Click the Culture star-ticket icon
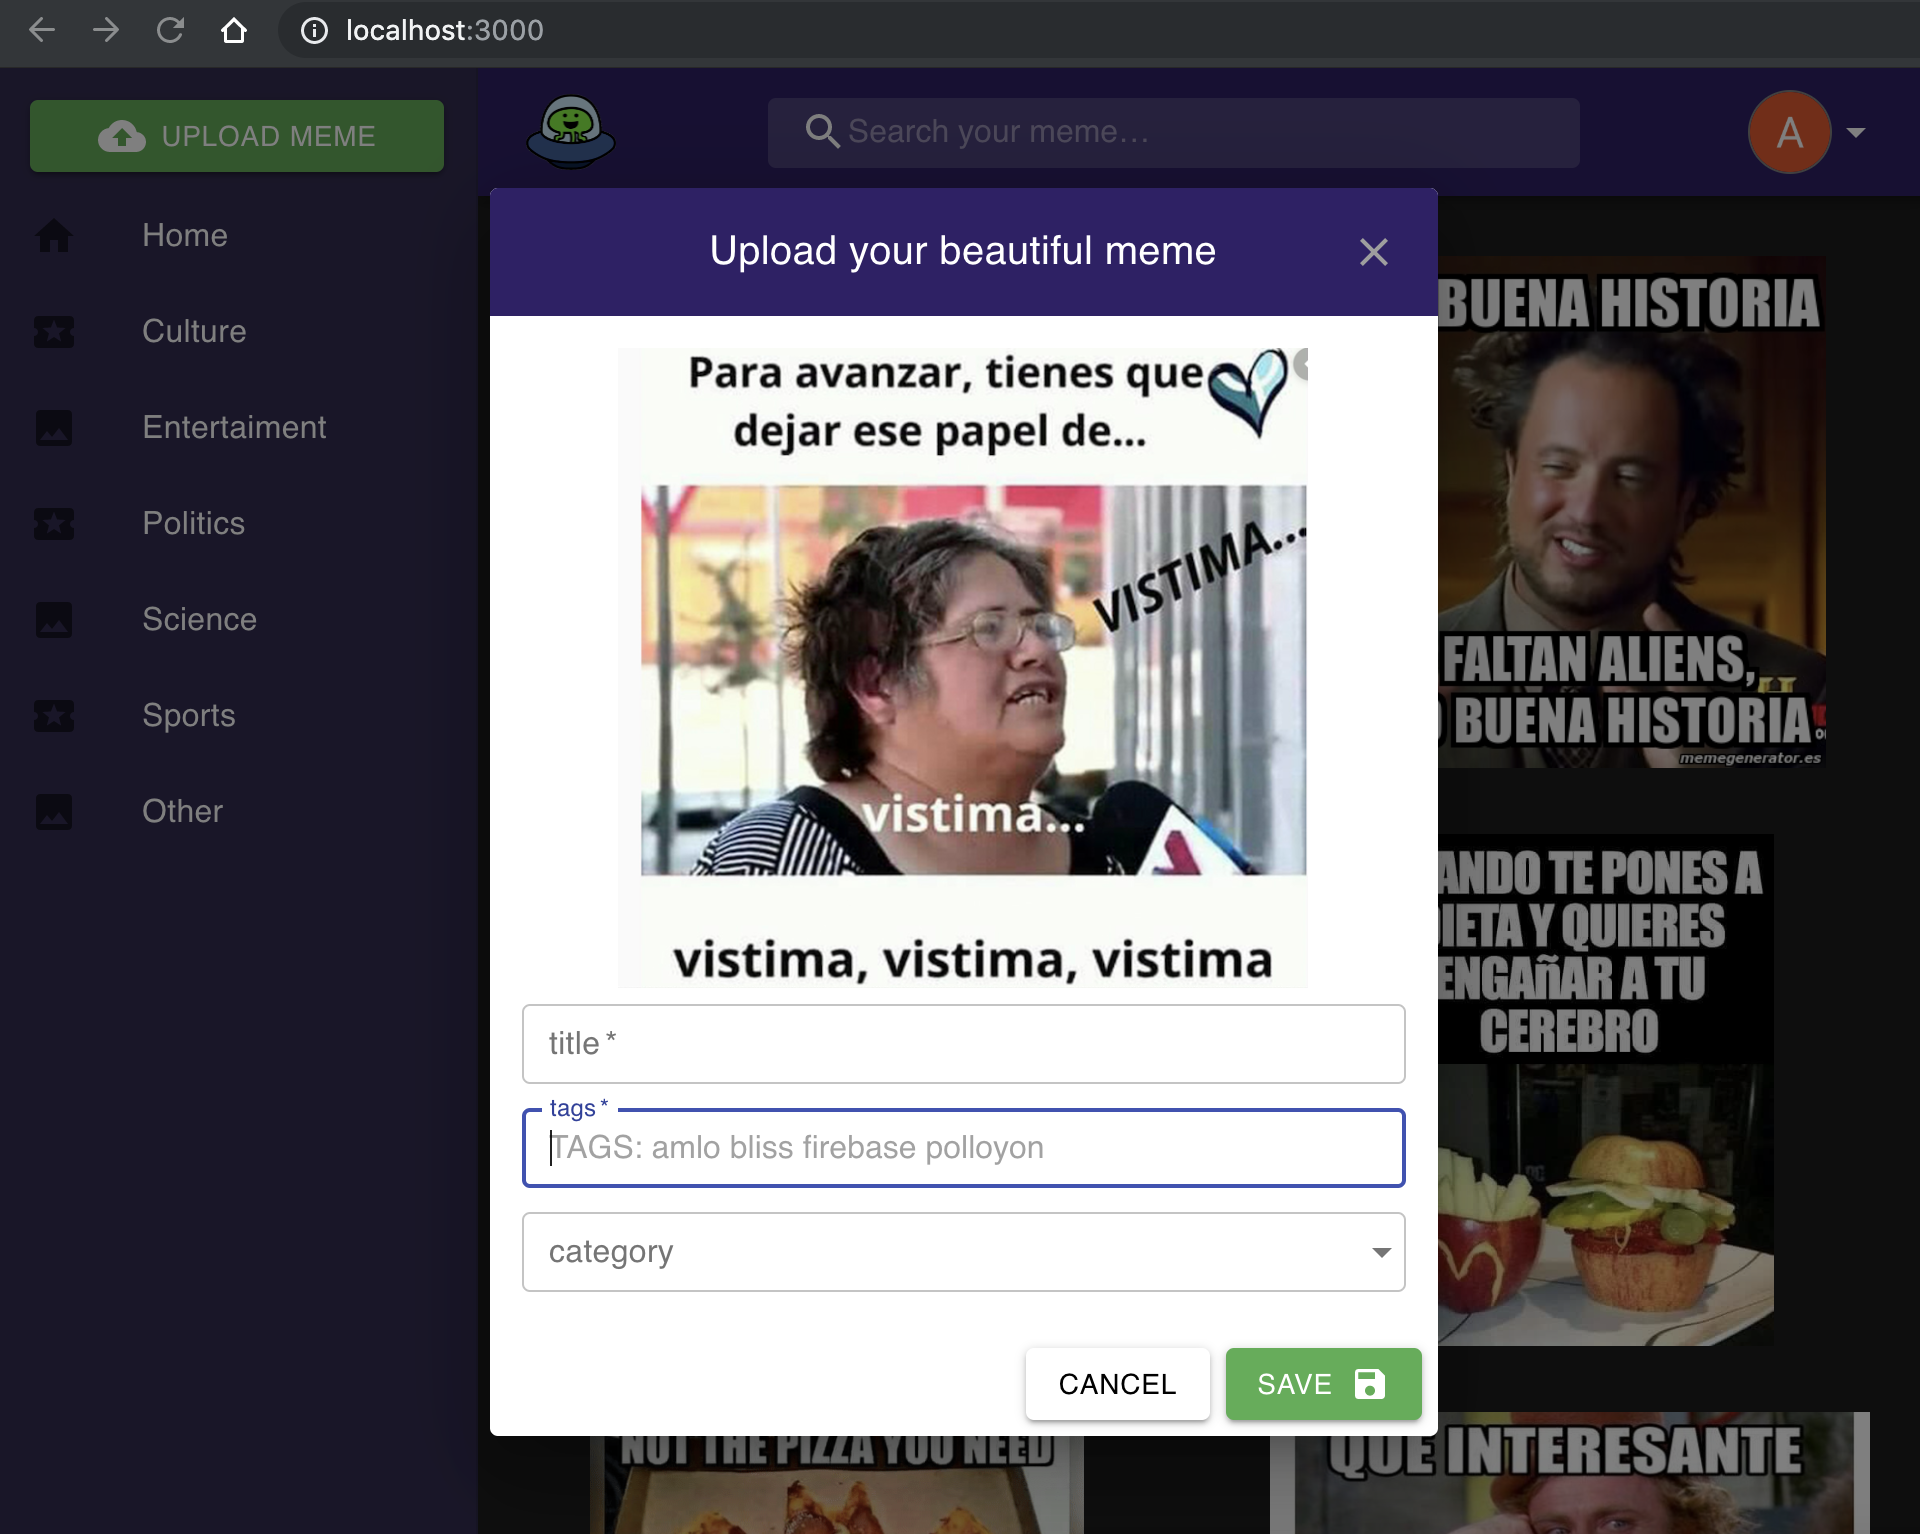This screenshot has width=1920, height=1534. 54,332
